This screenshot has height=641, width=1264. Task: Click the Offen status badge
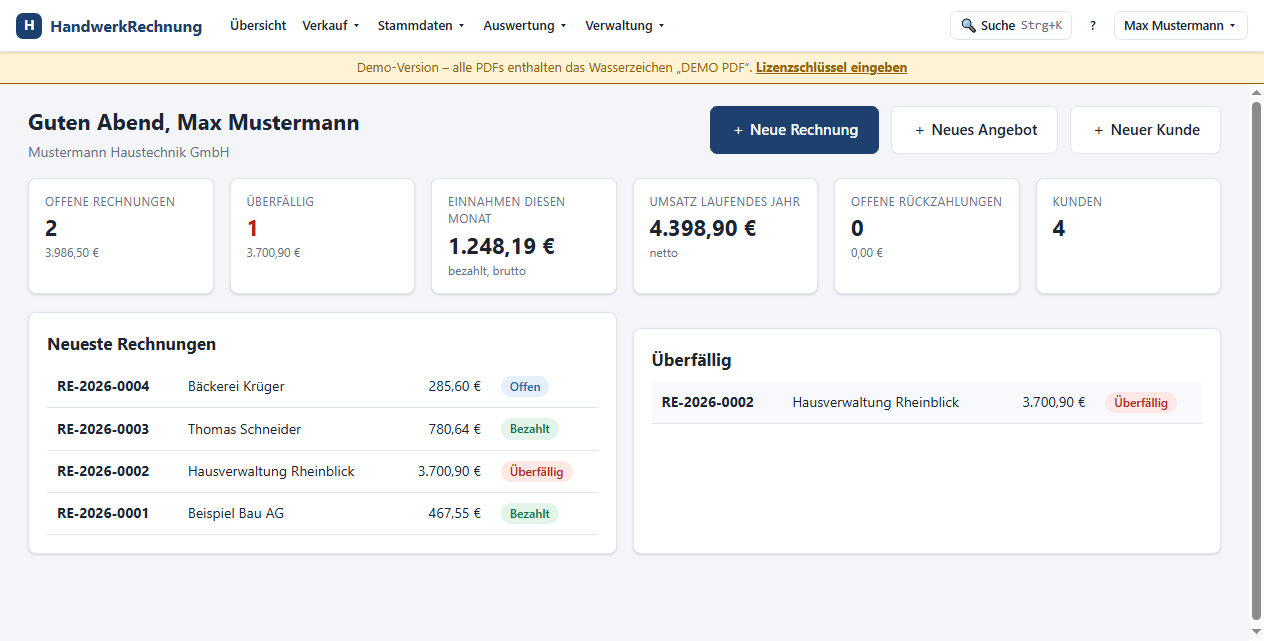(x=525, y=387)
